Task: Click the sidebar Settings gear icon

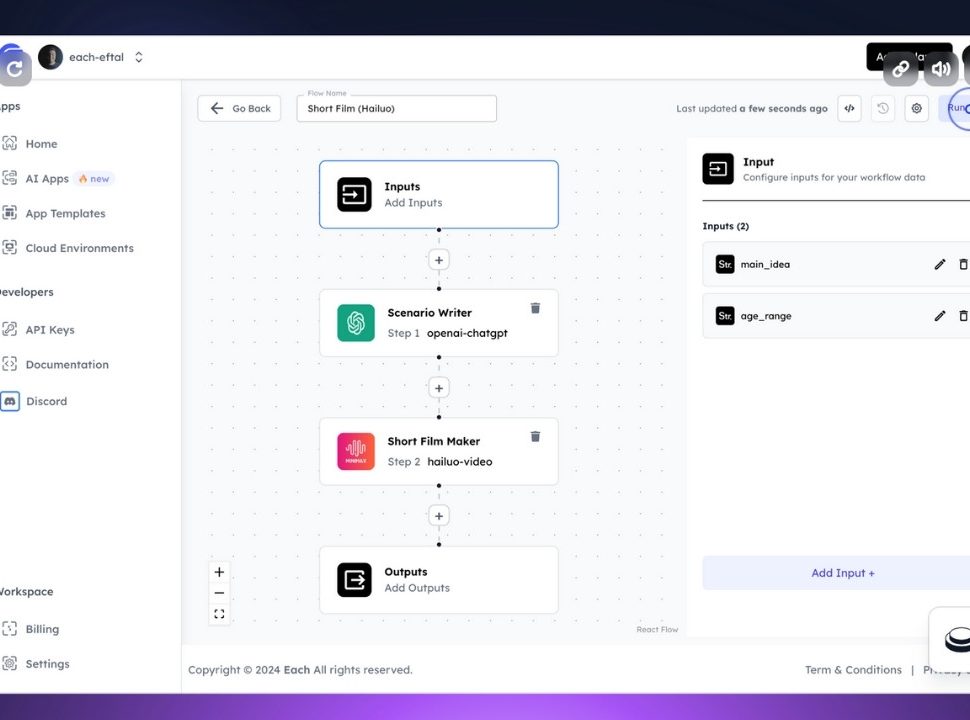Action: pyautogui.click(x=9, y=663)
